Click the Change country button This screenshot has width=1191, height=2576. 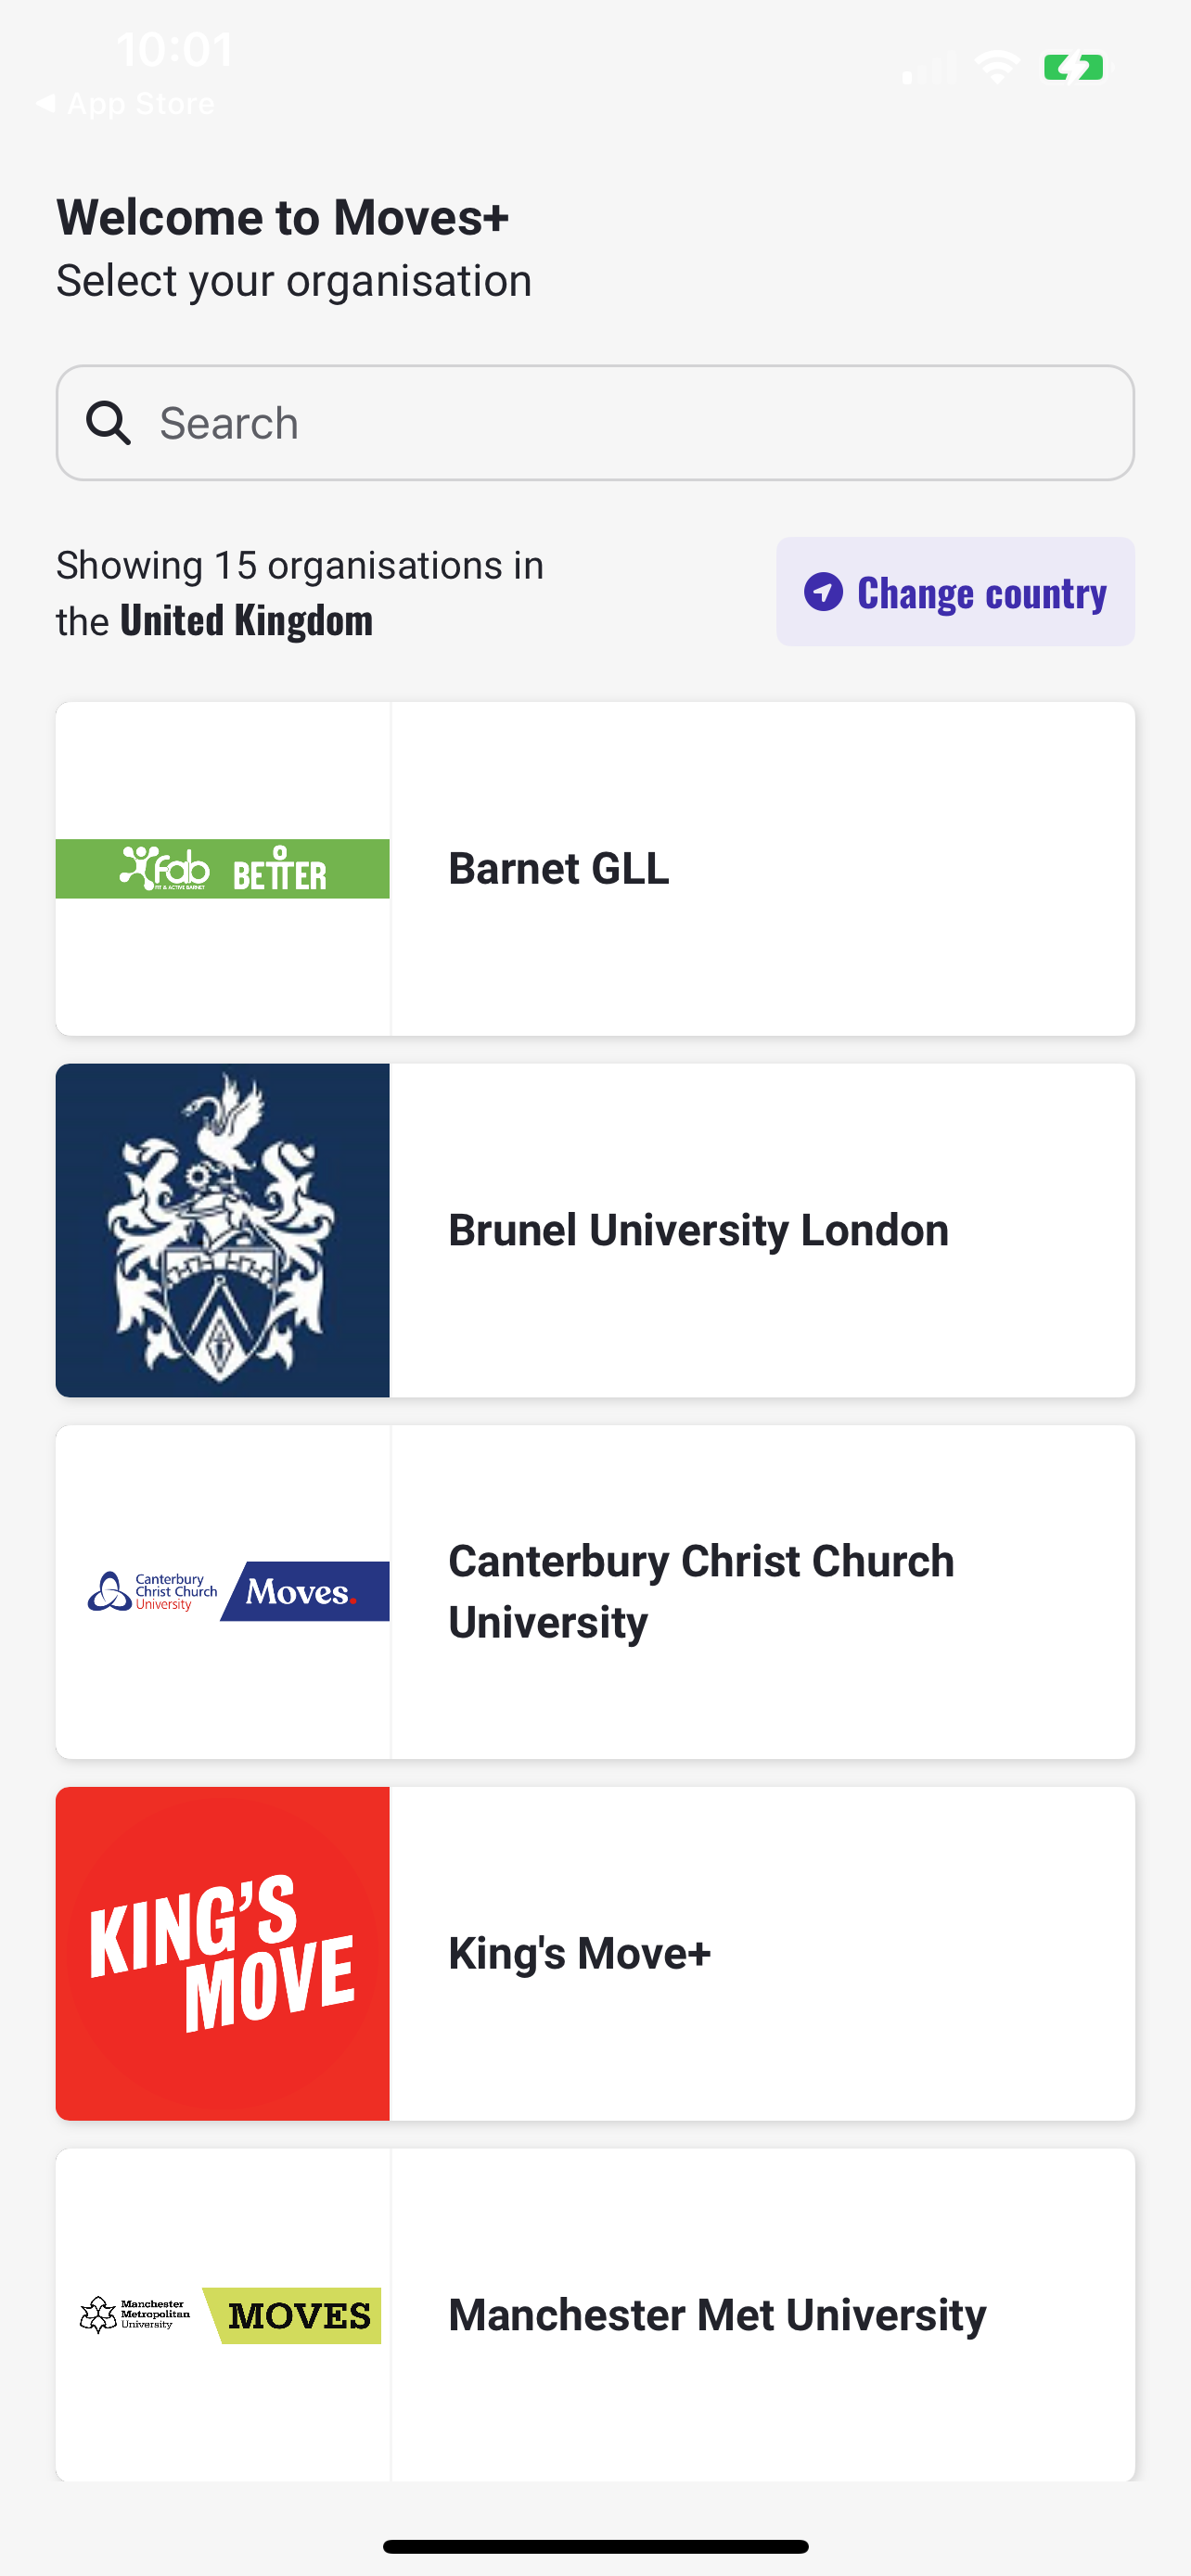click(955, 592)
